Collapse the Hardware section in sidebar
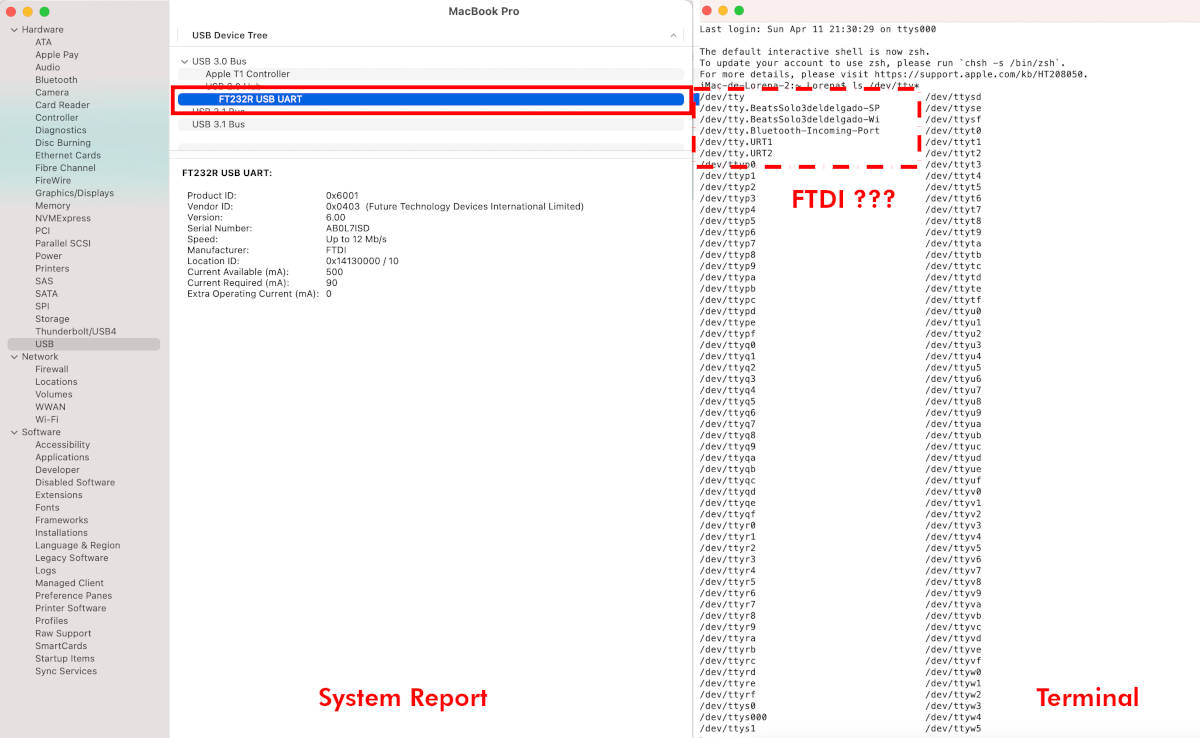The width and height of the screenshot is (1200, 738). tap(14, 30)
